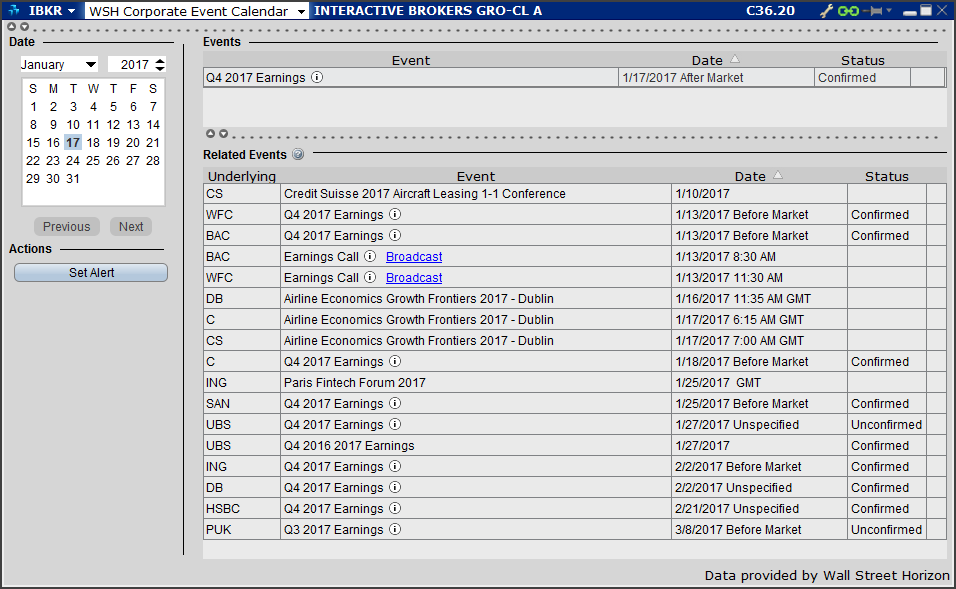Click Unconfirmed status of UBS earnings

pos(886,424)
